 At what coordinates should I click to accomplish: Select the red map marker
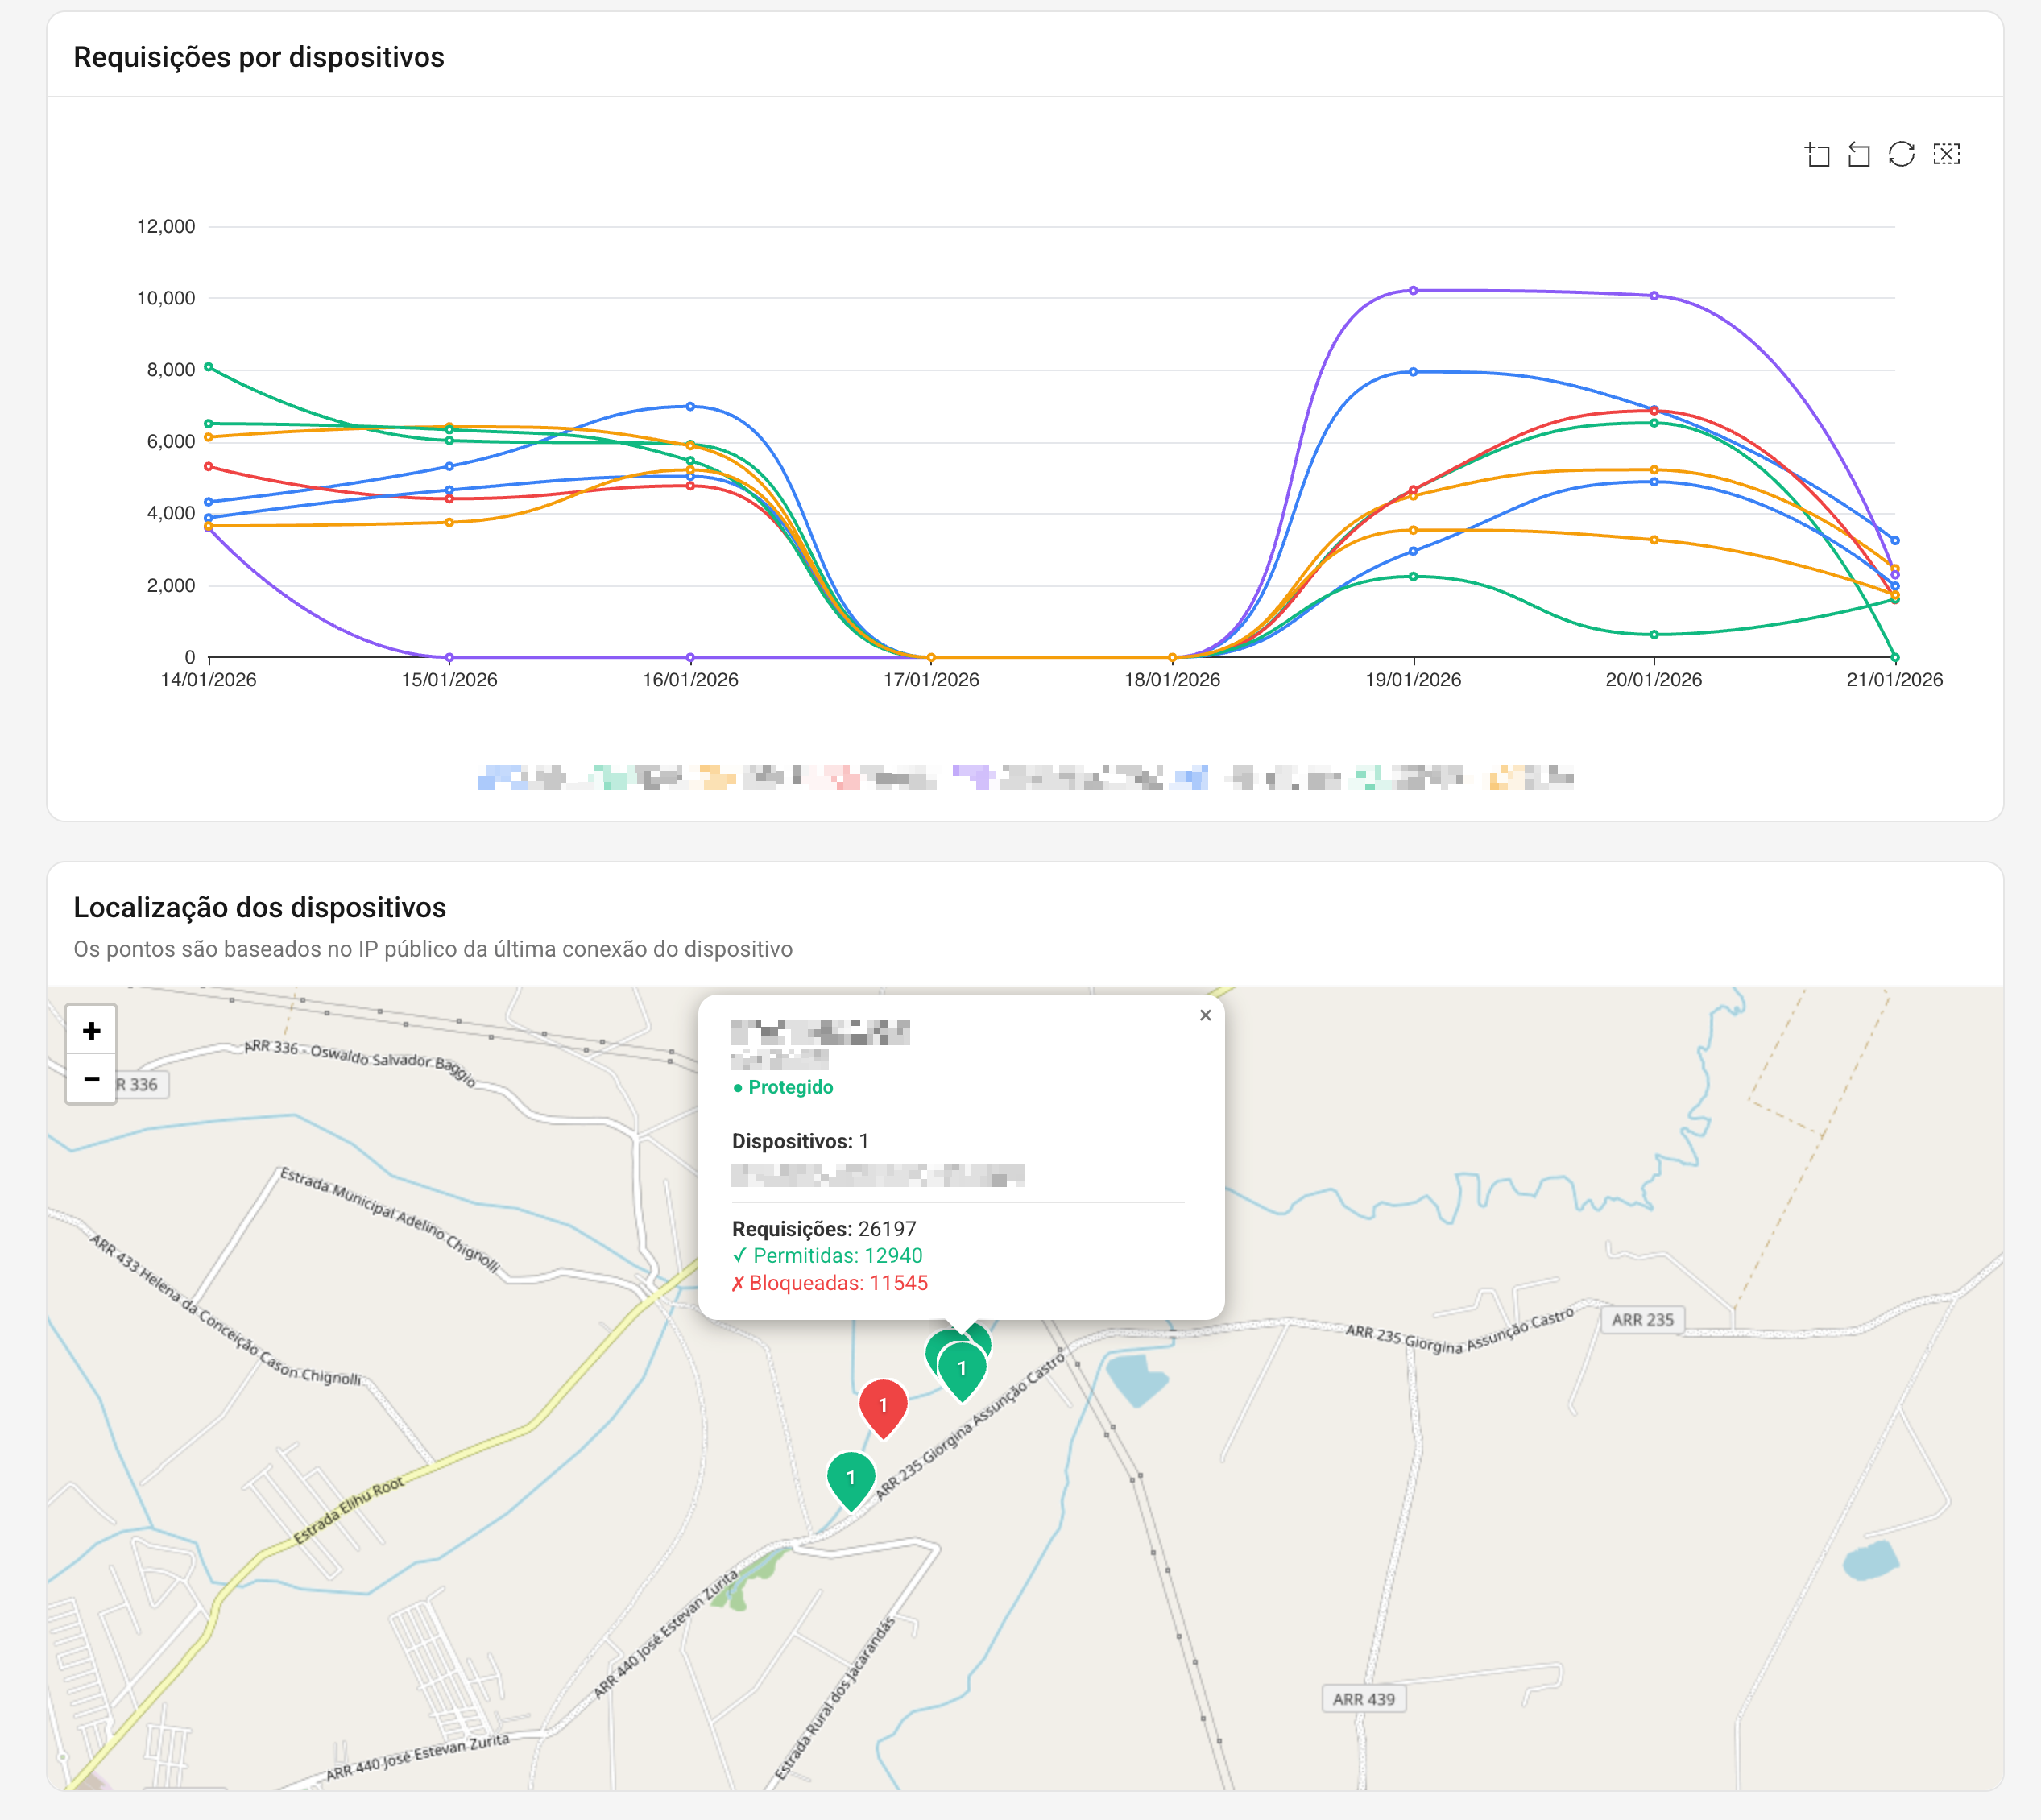point(883,1404)
